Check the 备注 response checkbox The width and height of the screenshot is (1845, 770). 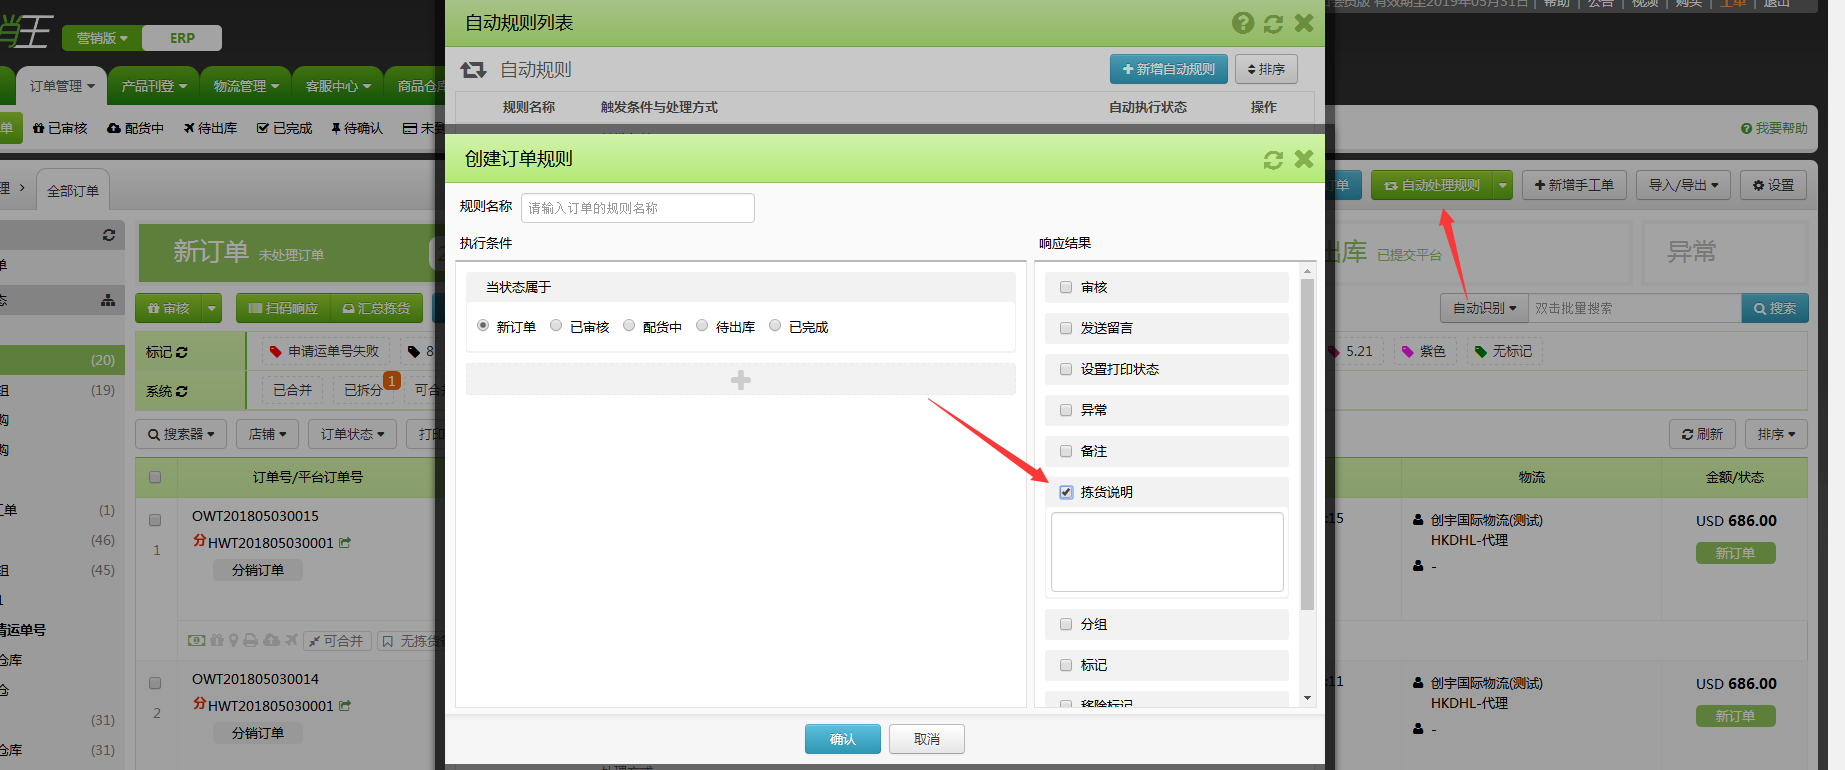1066,451
